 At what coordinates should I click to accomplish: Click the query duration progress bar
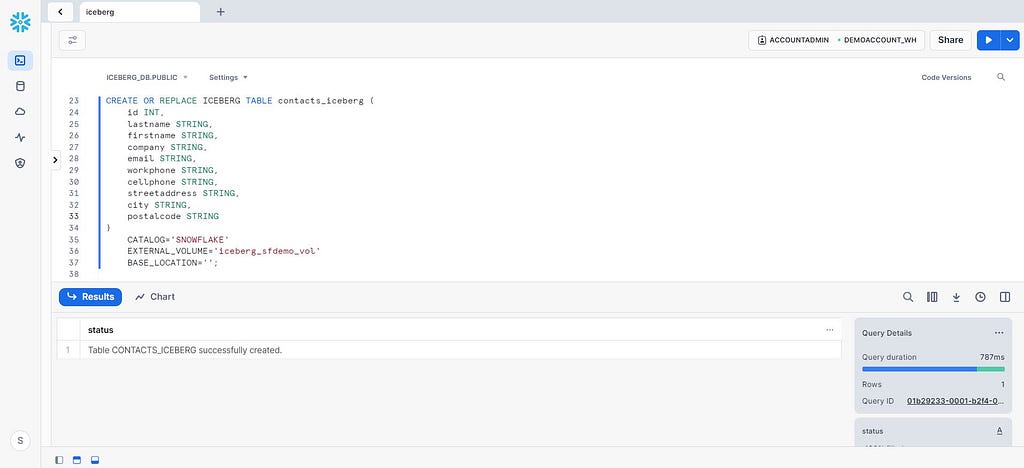[x=933, y=369]
